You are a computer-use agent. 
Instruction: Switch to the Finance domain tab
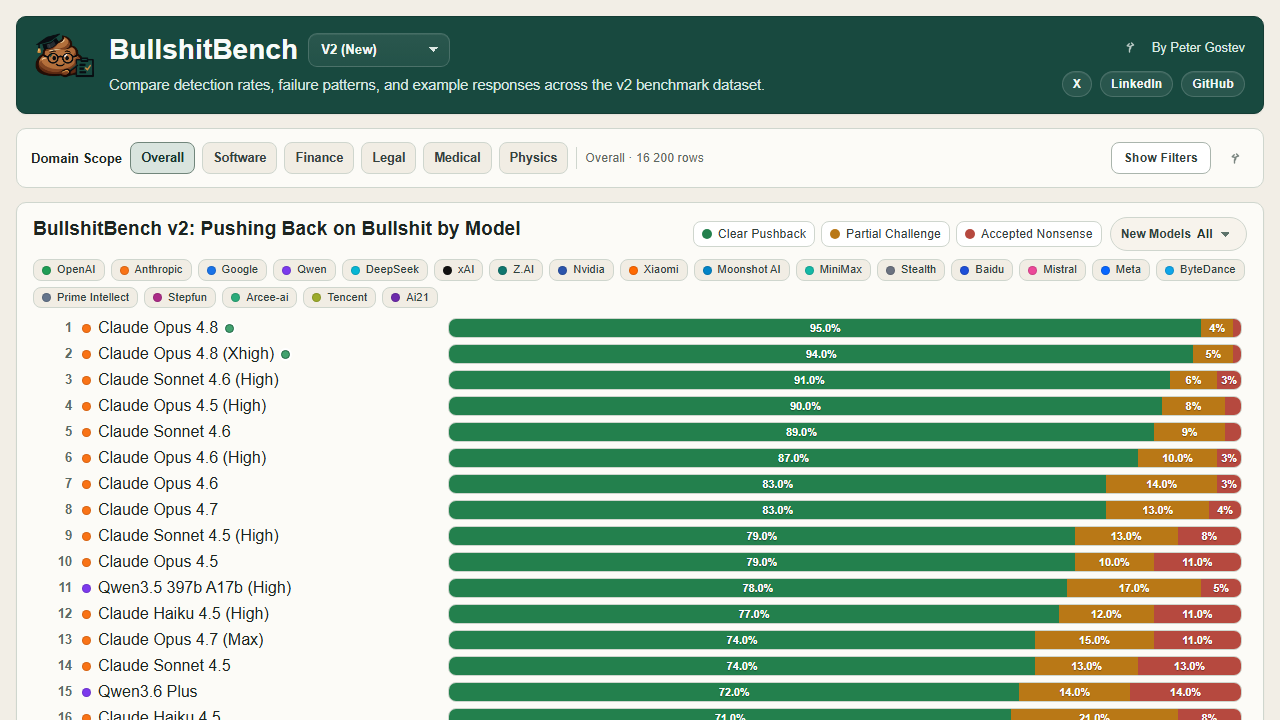[x=319, y=158]
